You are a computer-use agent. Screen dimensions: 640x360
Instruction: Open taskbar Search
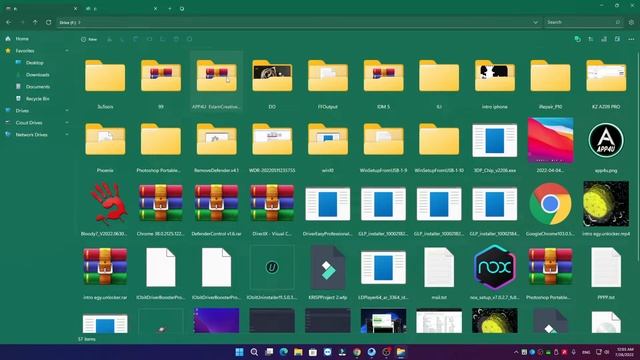tap(254, 352)
